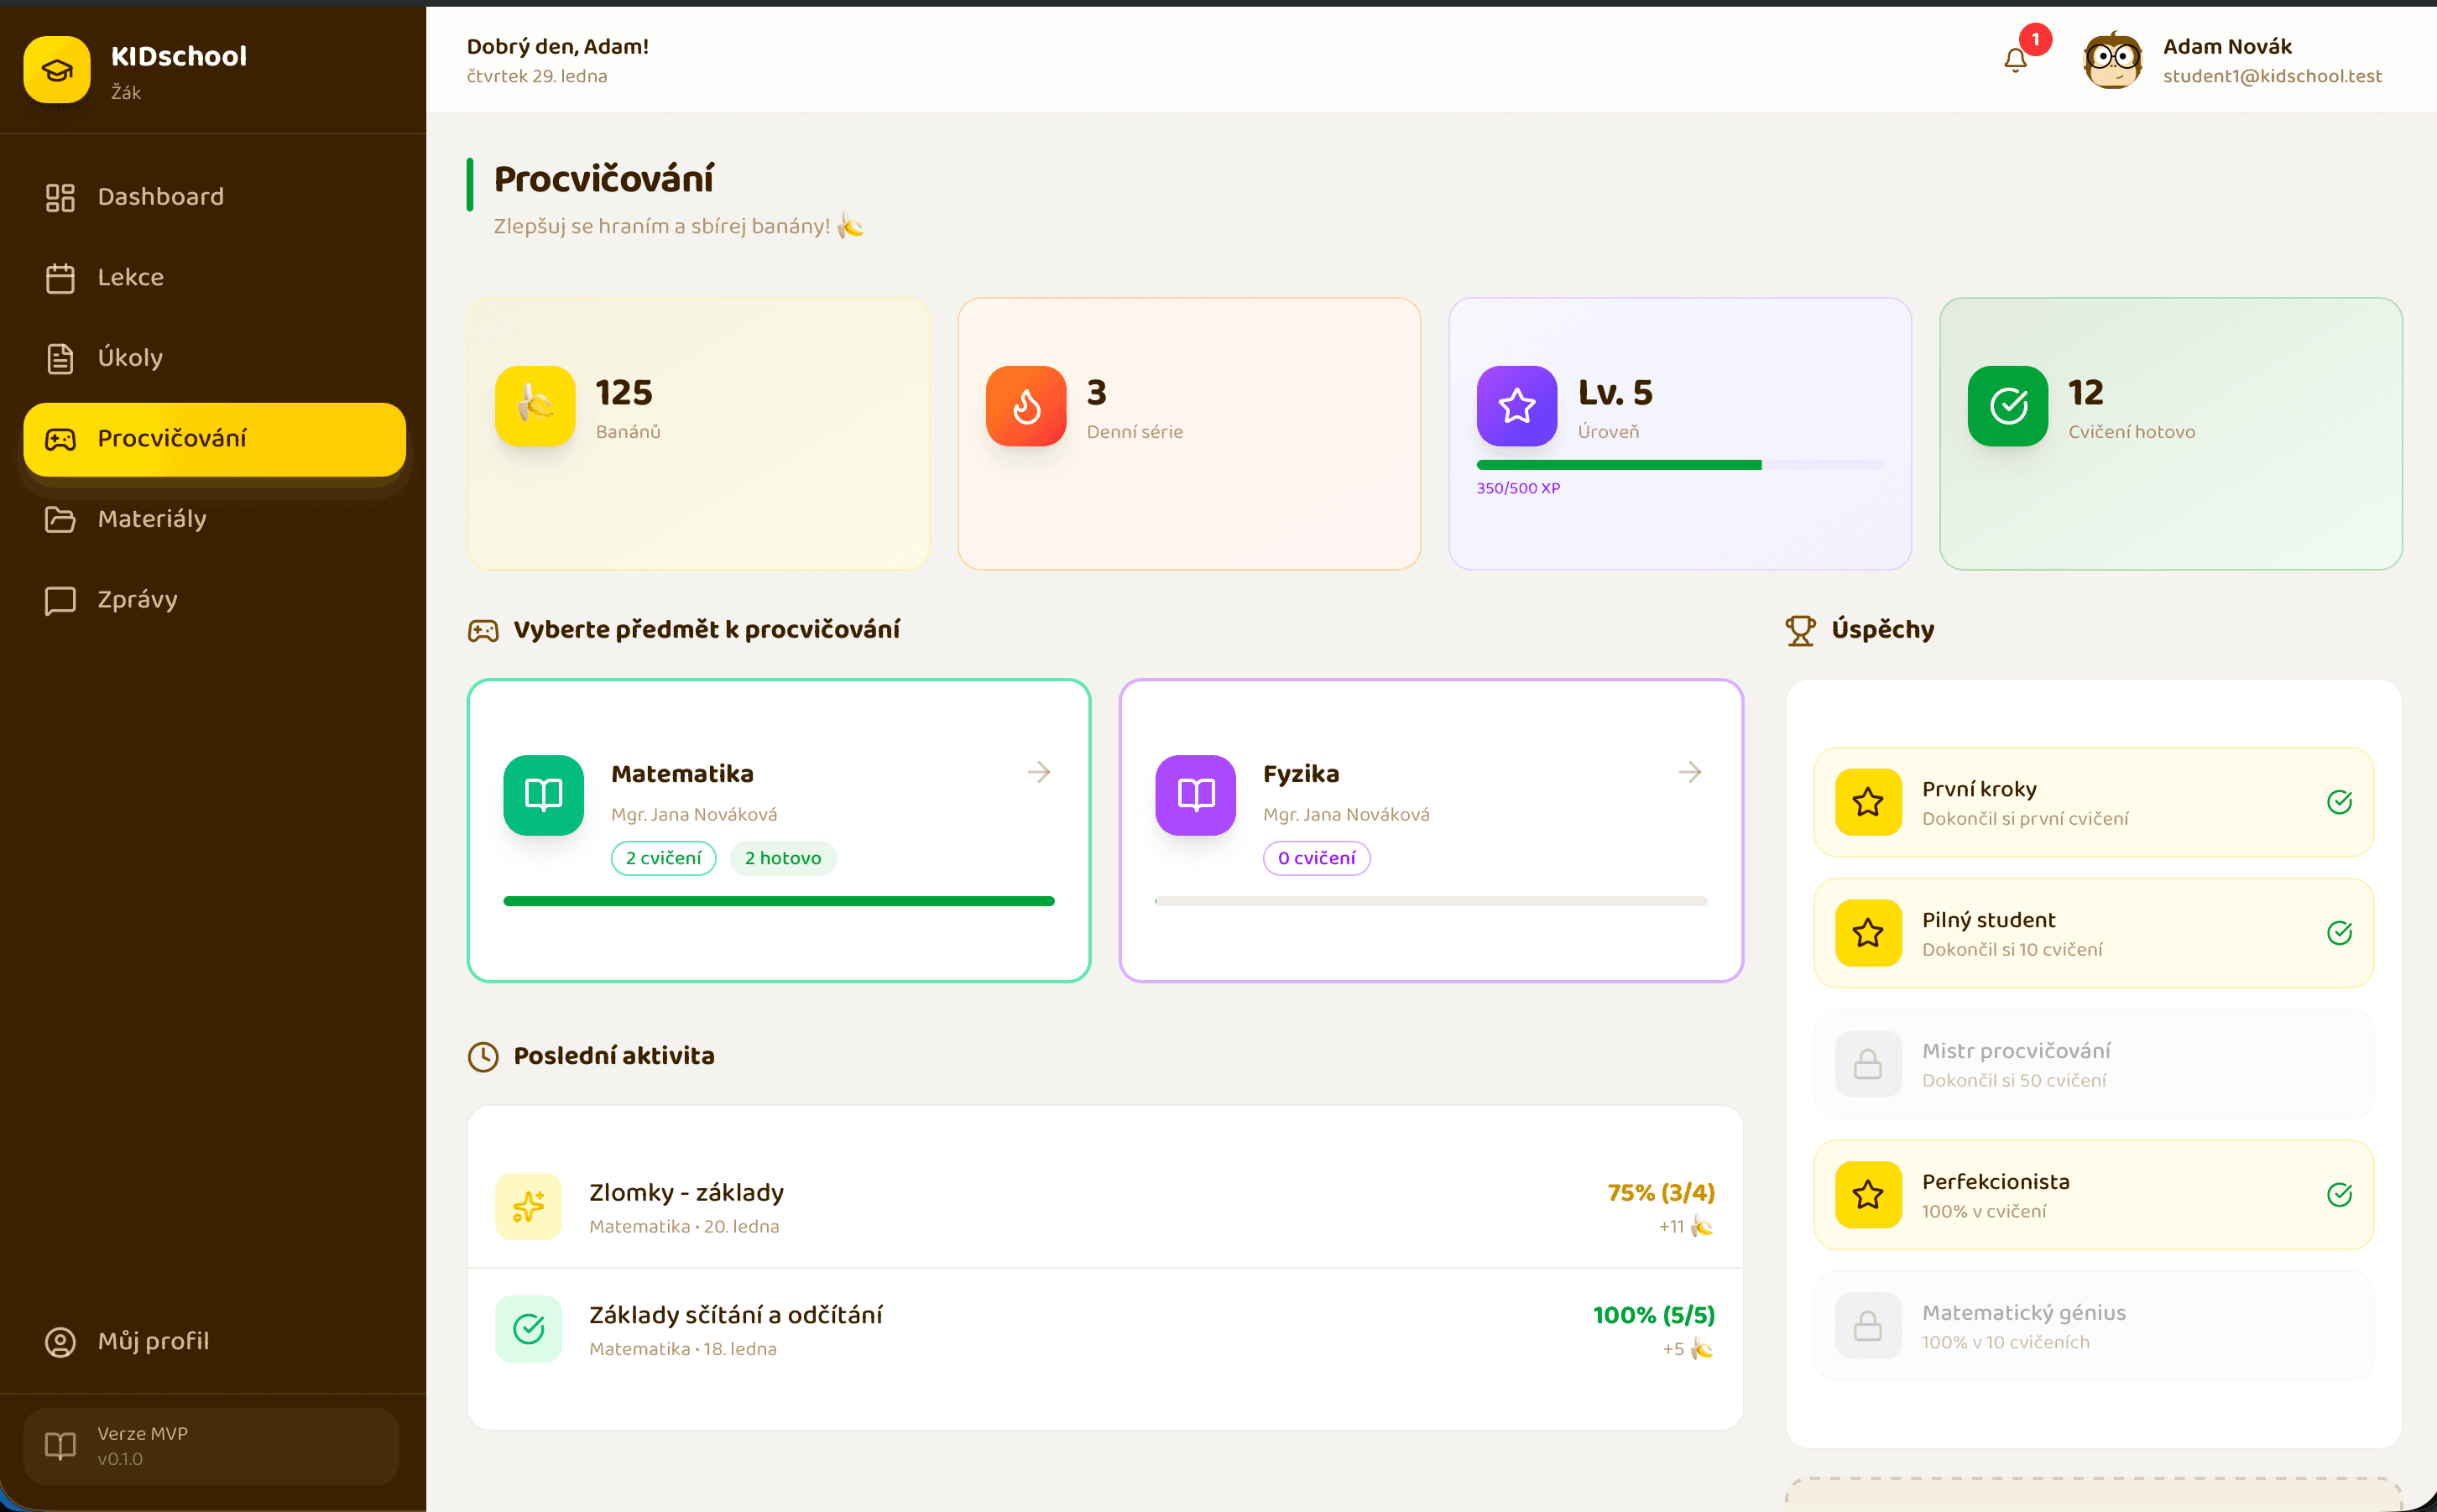This screenshot has height=1512, width=2437.
Task: Go to Dashboard in the sidebar
Action: click(160, 197)
